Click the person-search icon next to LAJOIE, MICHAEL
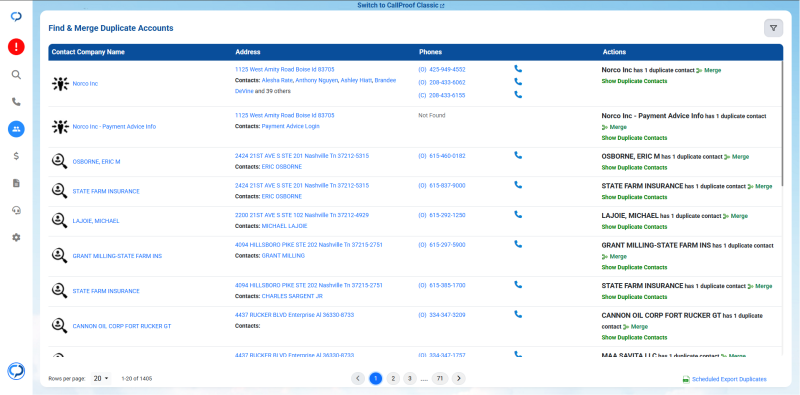The width and height of the screenshot is (800, 395). pos(59,221)
